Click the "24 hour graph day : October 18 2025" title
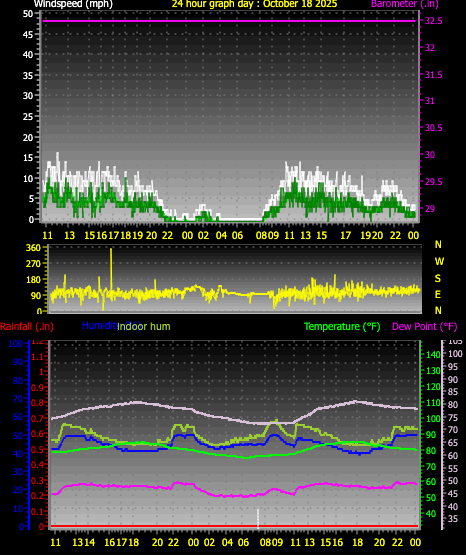 coord(254,4)
